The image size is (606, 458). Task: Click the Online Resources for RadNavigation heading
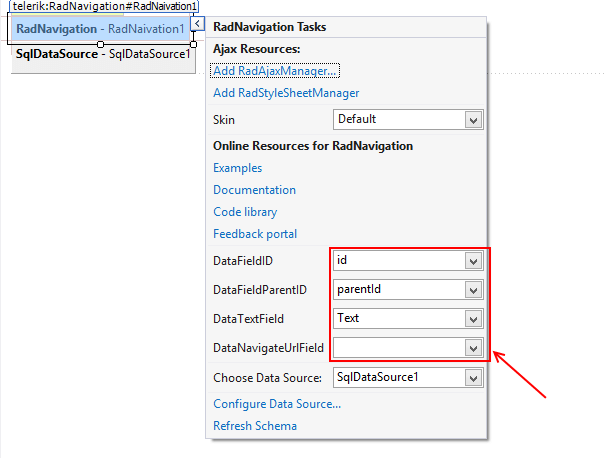click(313, 146)
